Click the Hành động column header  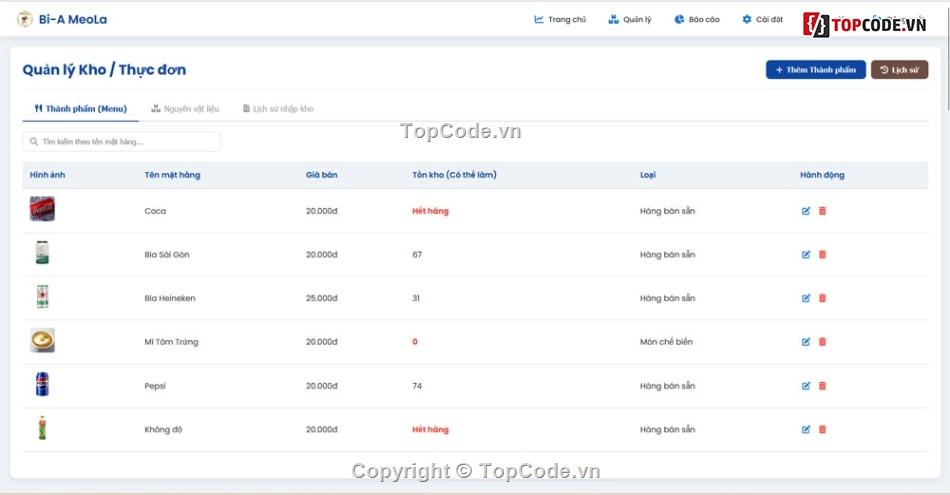822,175
